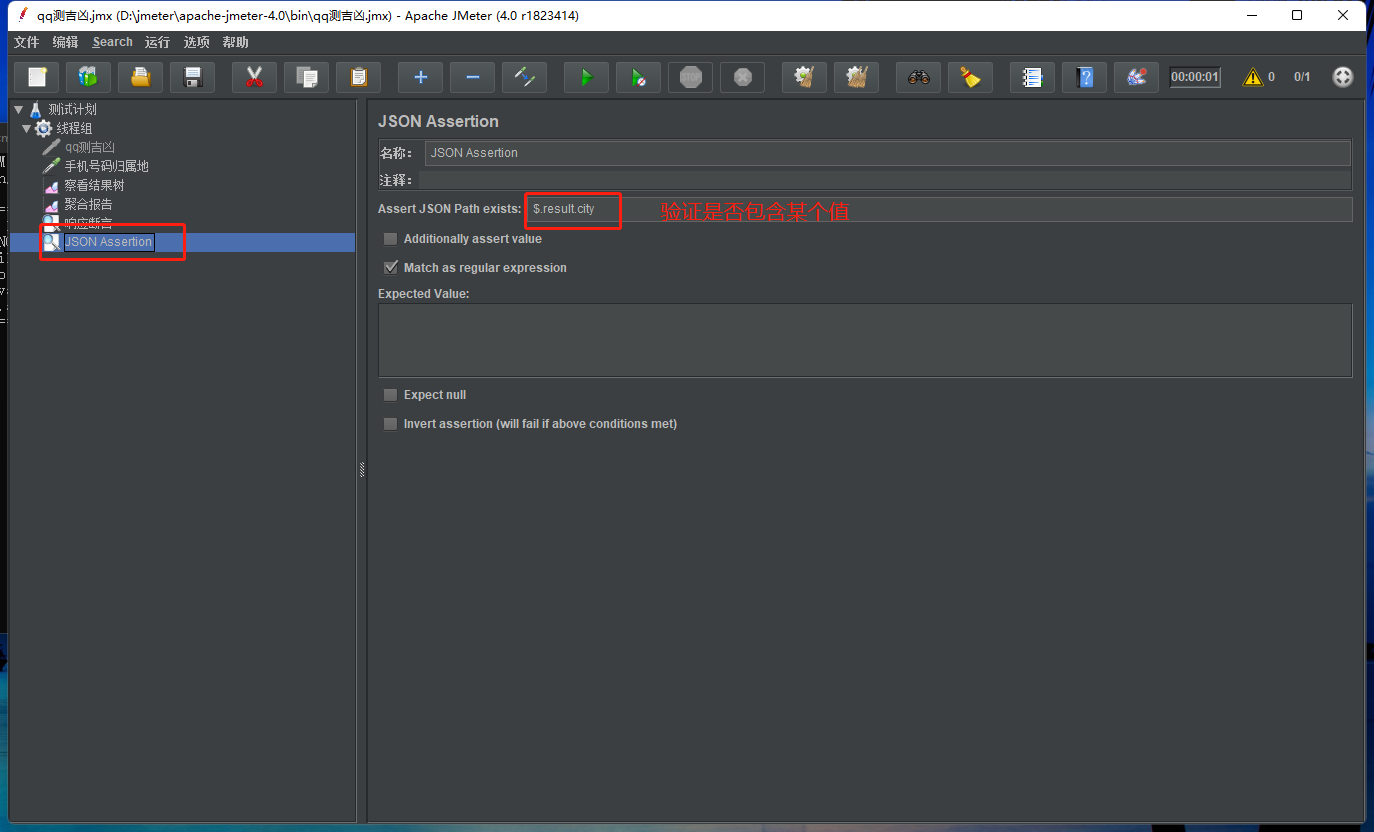
Task: Click the Assert JSON Path exists field
Action: coord(939,209)
